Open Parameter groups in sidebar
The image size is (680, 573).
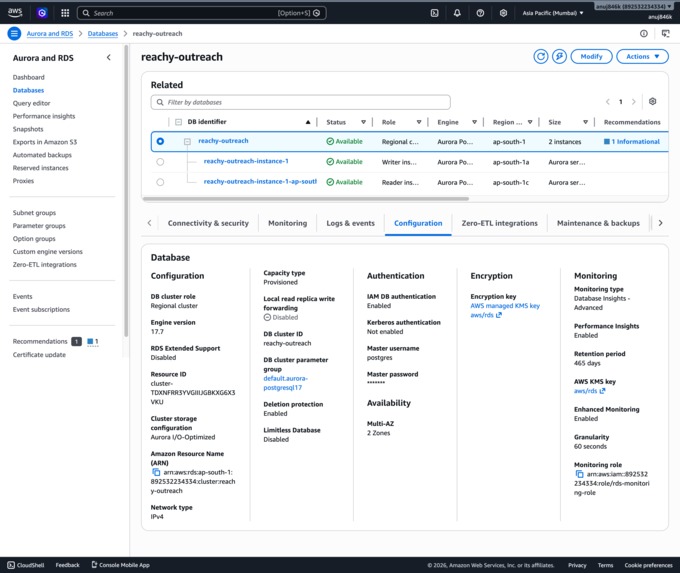[x=39, y=226]
